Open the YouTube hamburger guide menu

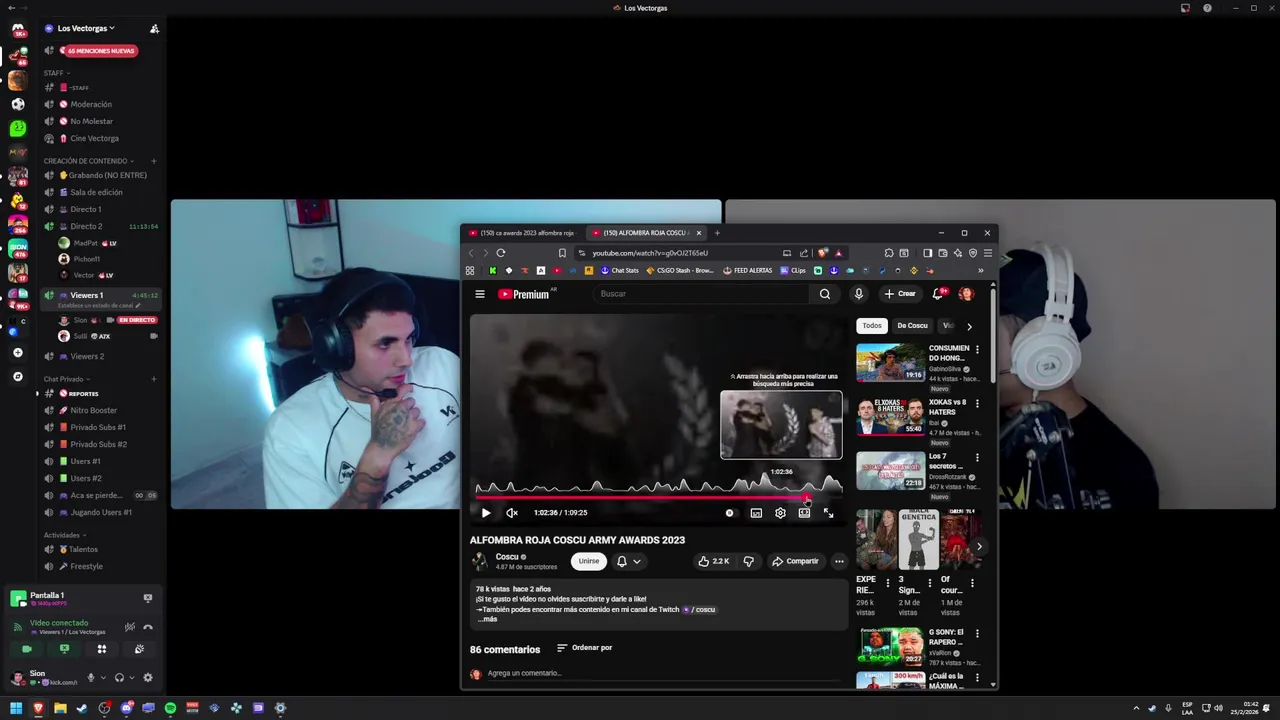point(480,294)
